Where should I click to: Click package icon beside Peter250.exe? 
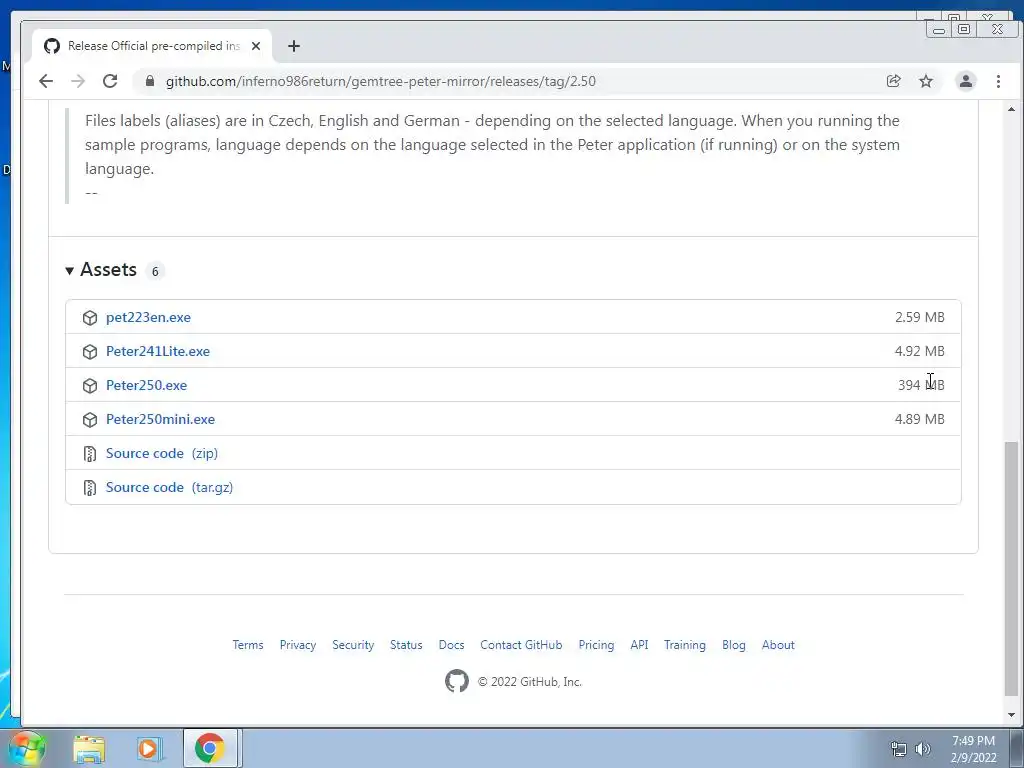point(90,385)
